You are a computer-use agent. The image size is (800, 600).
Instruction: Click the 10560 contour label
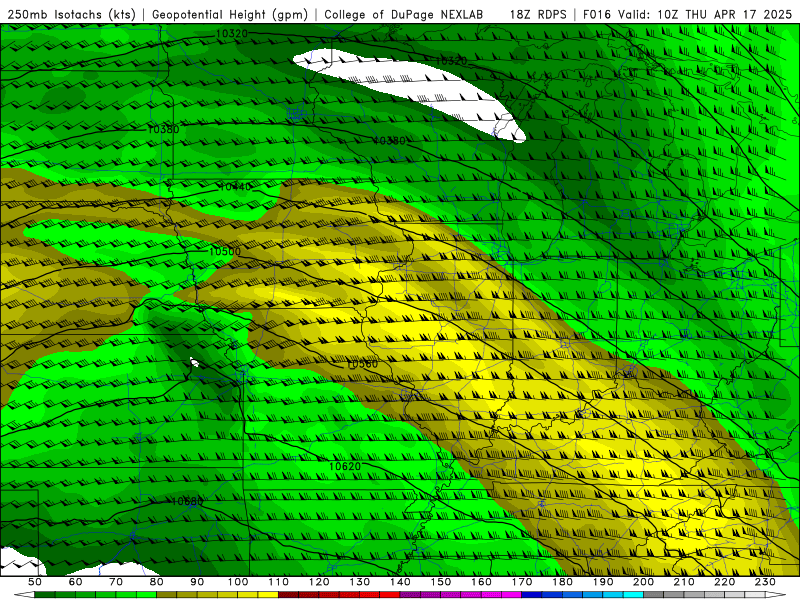pos(362,364)
